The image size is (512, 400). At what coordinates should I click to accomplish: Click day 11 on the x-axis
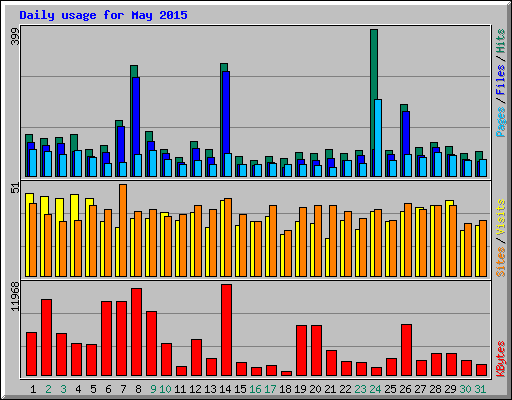click(180, 389)
